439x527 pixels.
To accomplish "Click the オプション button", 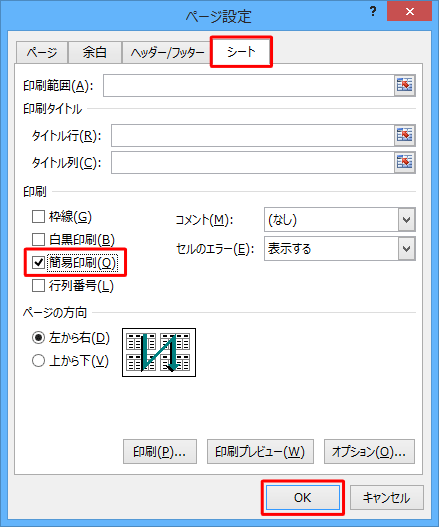I will click(x=369, y=451).
